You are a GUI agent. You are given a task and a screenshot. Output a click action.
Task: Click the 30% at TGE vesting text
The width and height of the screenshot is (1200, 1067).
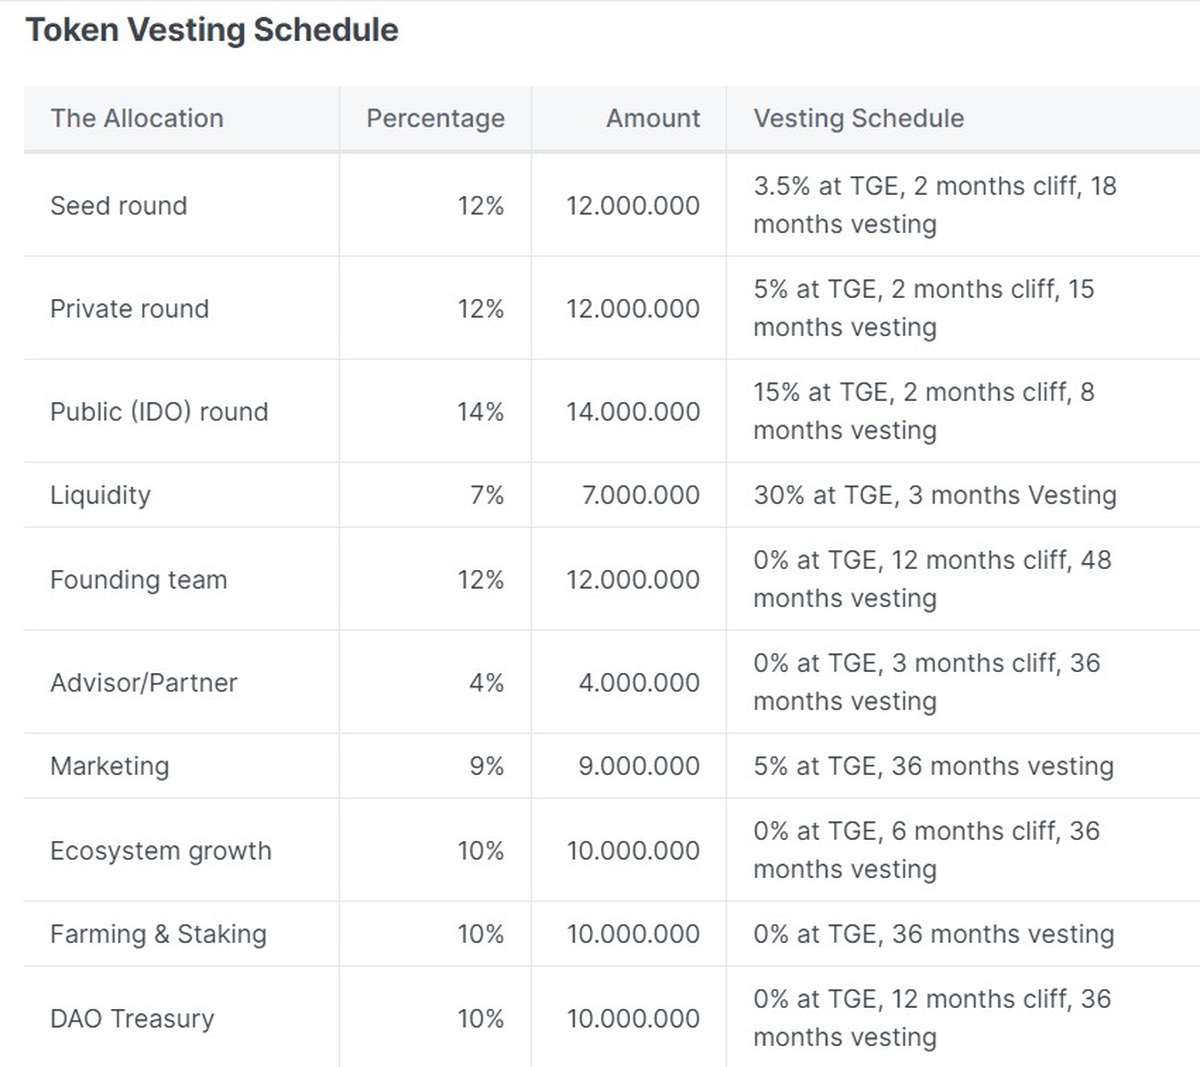(935, 495)
